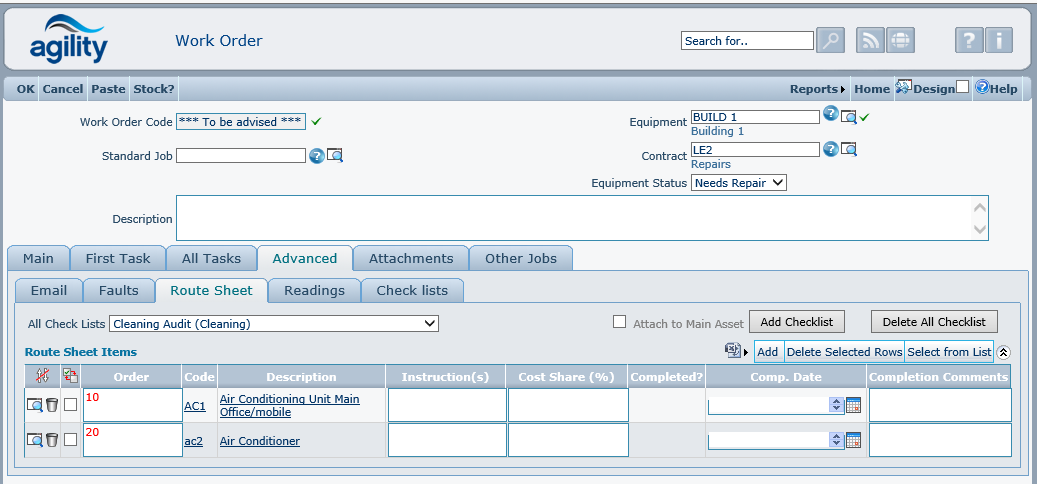Enable Attach to Main Asset checkbox

pyautogui.click(x=619, y=322)
